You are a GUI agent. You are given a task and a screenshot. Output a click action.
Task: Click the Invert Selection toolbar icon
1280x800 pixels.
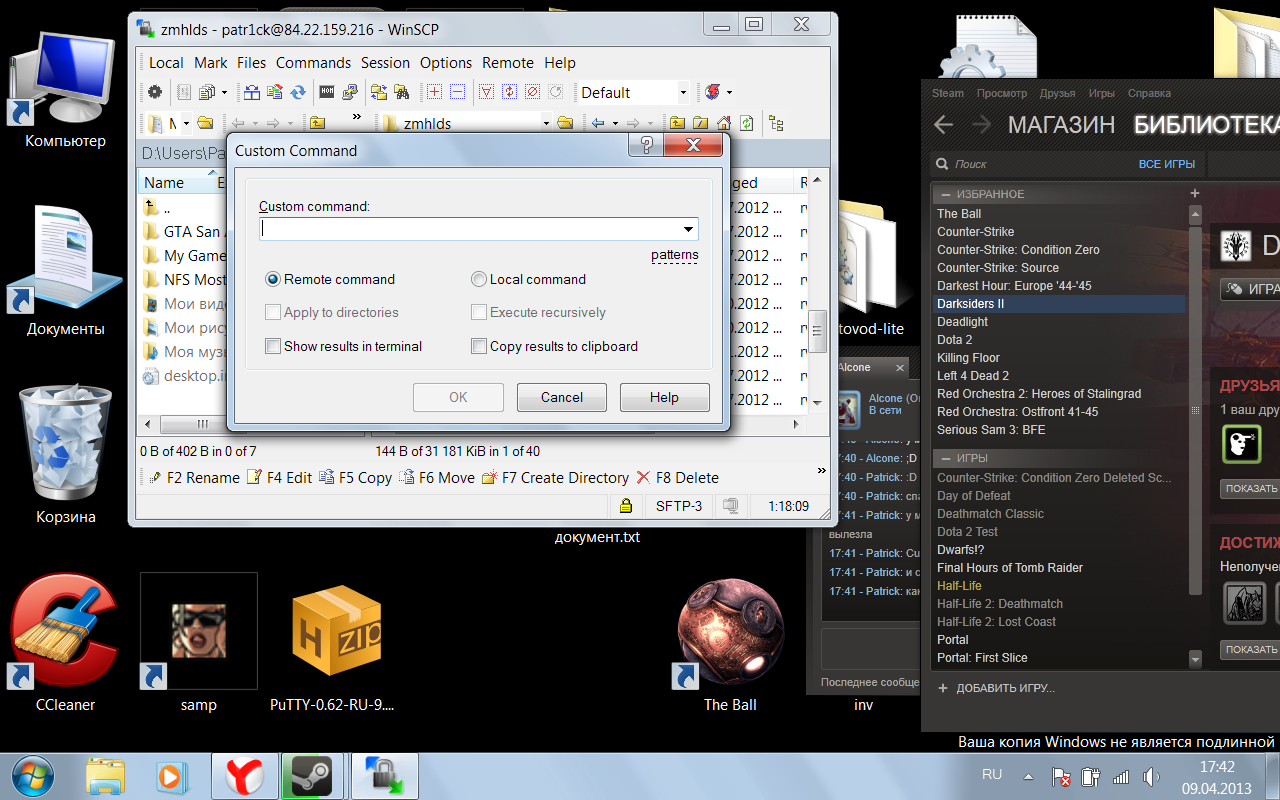[x=510, y=92]
